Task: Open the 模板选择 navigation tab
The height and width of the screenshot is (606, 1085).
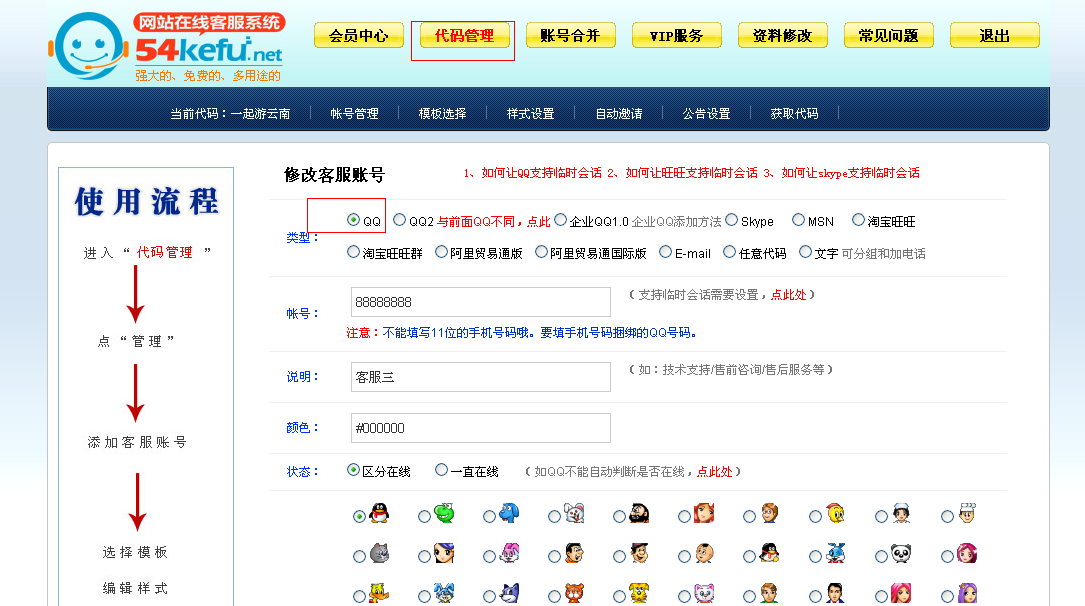Action: (442, 114)
